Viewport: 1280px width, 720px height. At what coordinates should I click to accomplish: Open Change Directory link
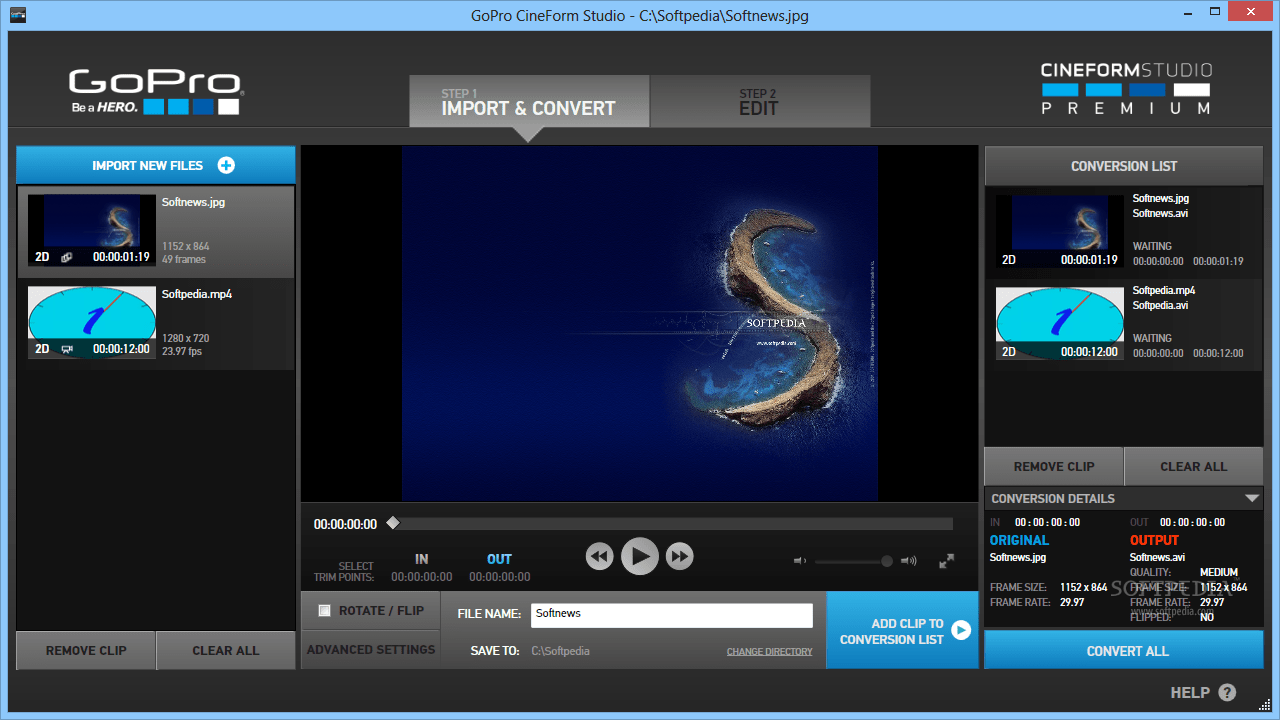769,651
